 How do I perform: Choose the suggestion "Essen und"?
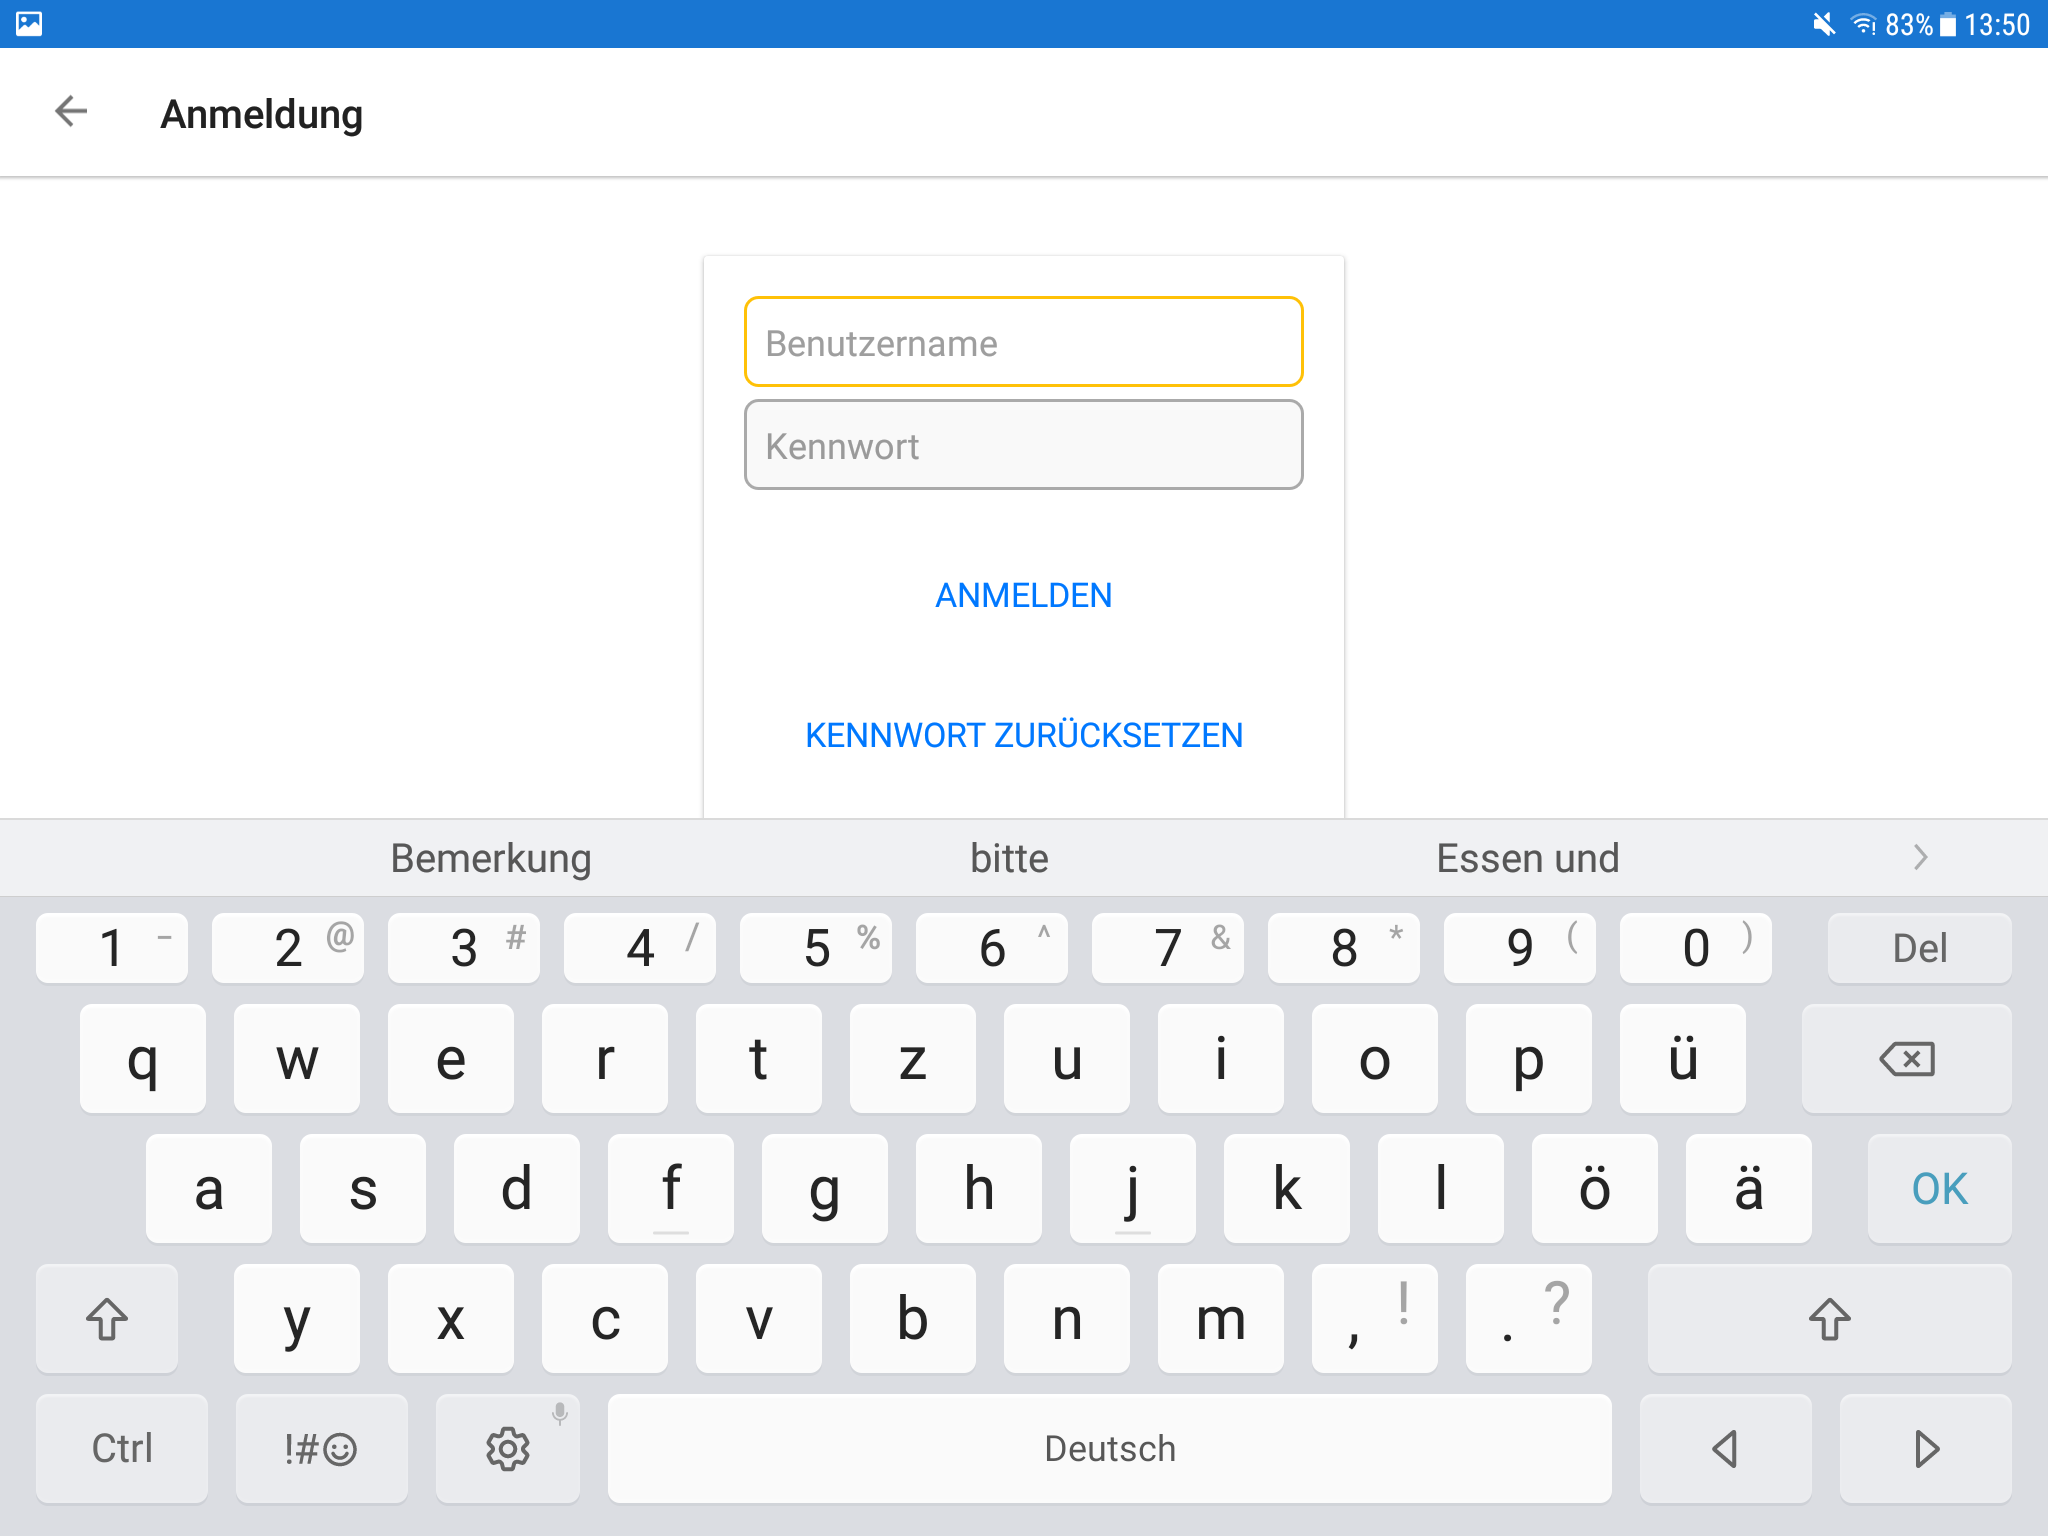tap(1527, 858)
